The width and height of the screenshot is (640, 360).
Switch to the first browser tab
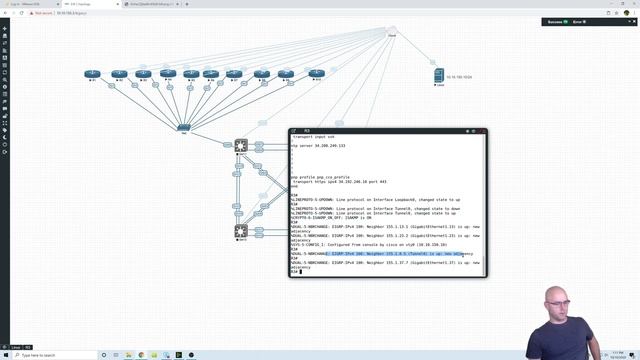(32, 4)
